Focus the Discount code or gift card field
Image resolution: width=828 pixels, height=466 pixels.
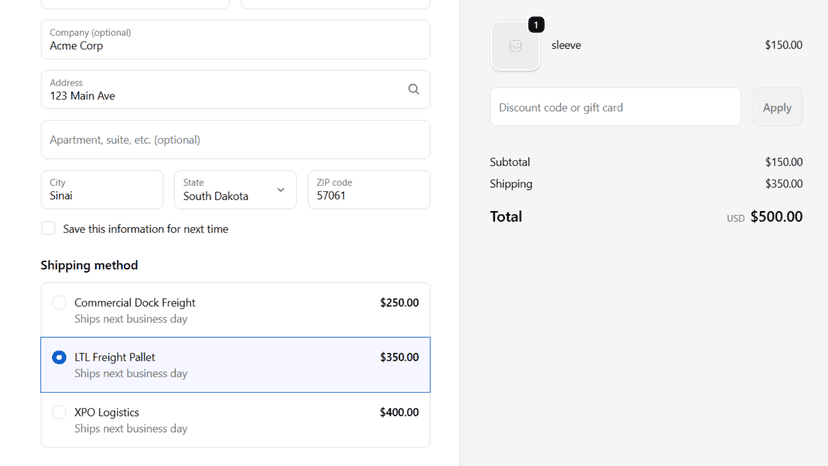point(615,107)
